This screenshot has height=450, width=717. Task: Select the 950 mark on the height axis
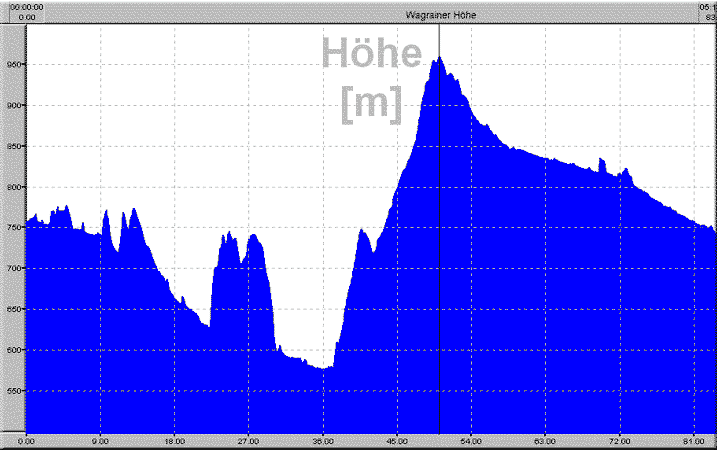(x=11, y=64)
